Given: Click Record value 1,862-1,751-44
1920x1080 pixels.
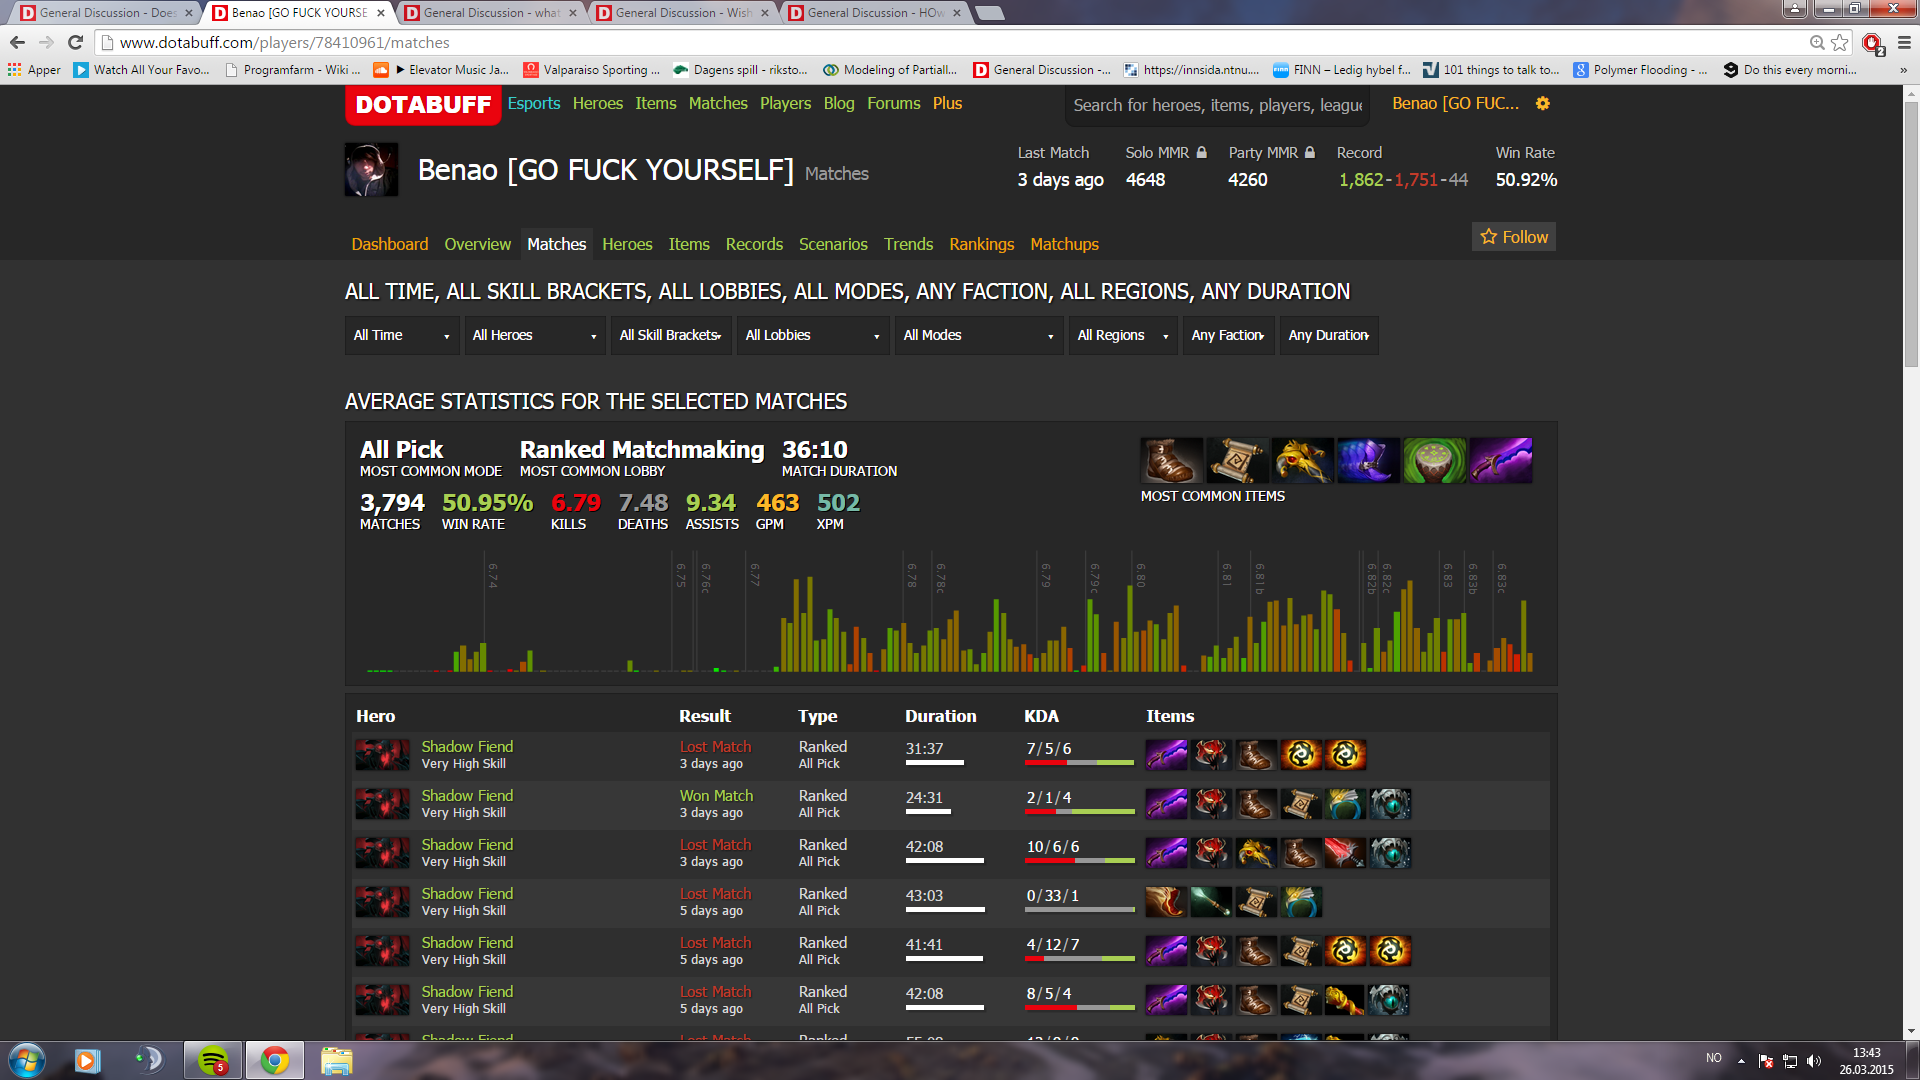Looking at the screenshot, I should (1403, 180).
